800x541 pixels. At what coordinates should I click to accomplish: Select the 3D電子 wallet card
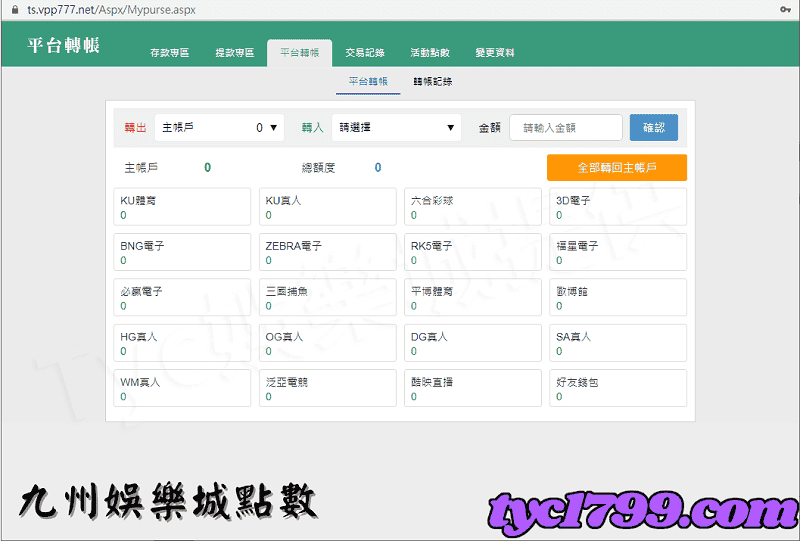pyautogui.click(x=618, y=207)
